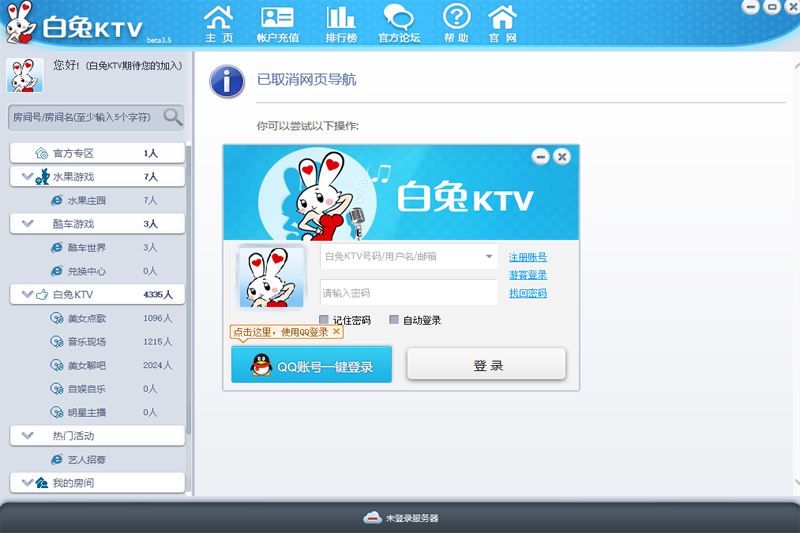Click the room icon beside 美女聊吧
Viewport: 800px width, 533px height.
(x=57, y=365)
